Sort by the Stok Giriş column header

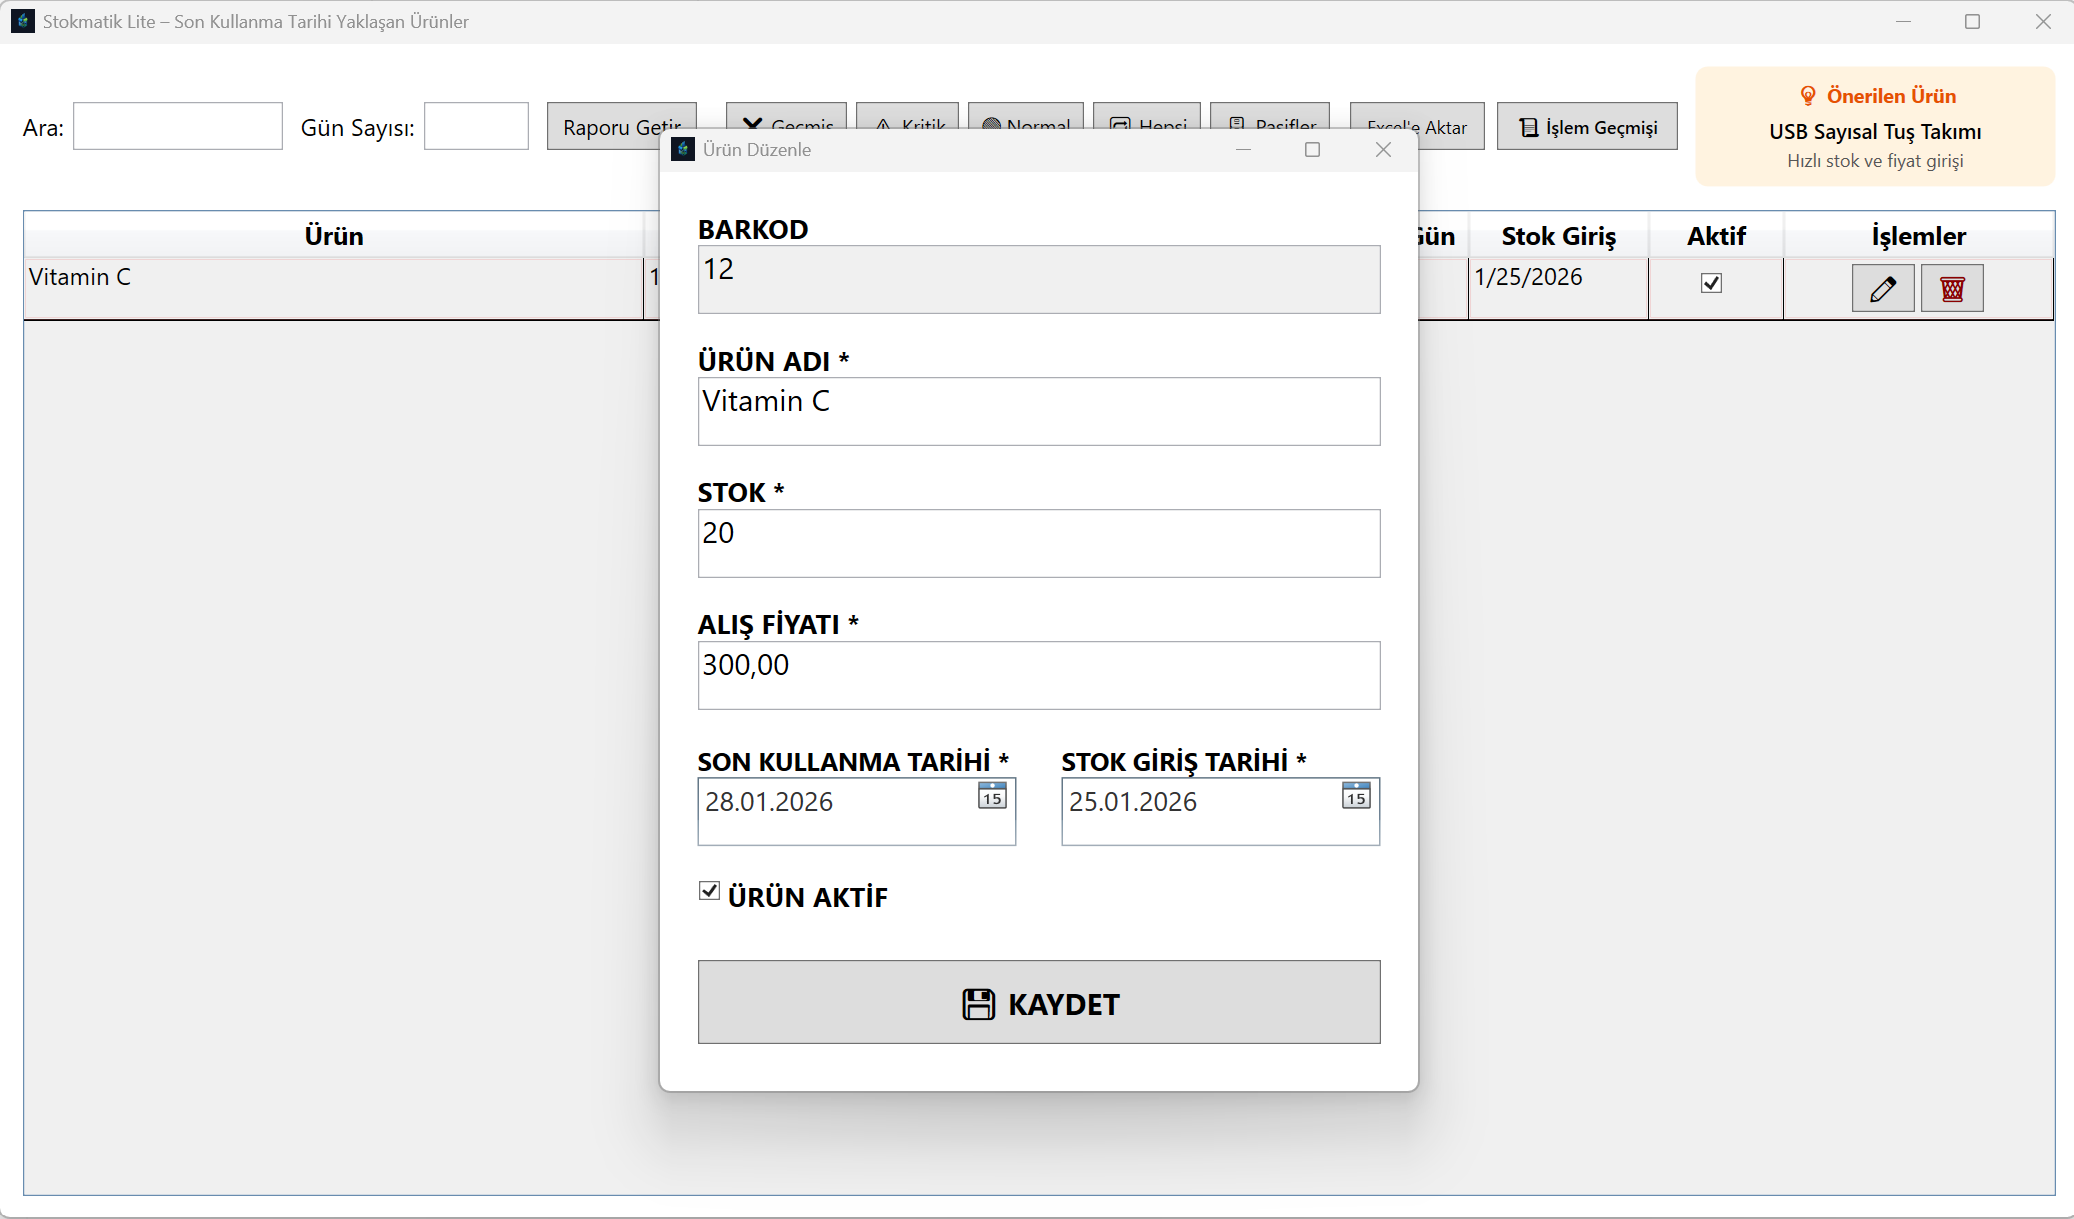[x=1557, y=236]
